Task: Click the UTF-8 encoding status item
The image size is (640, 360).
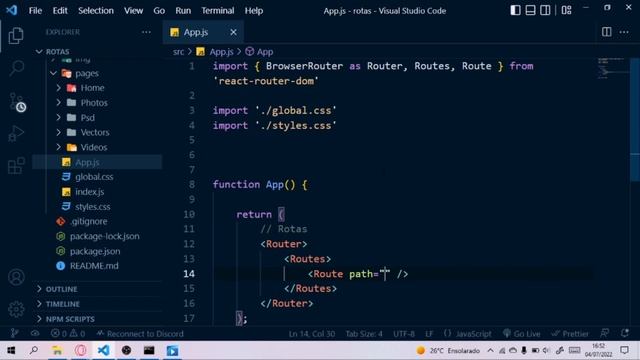Action: pos(404,333)
